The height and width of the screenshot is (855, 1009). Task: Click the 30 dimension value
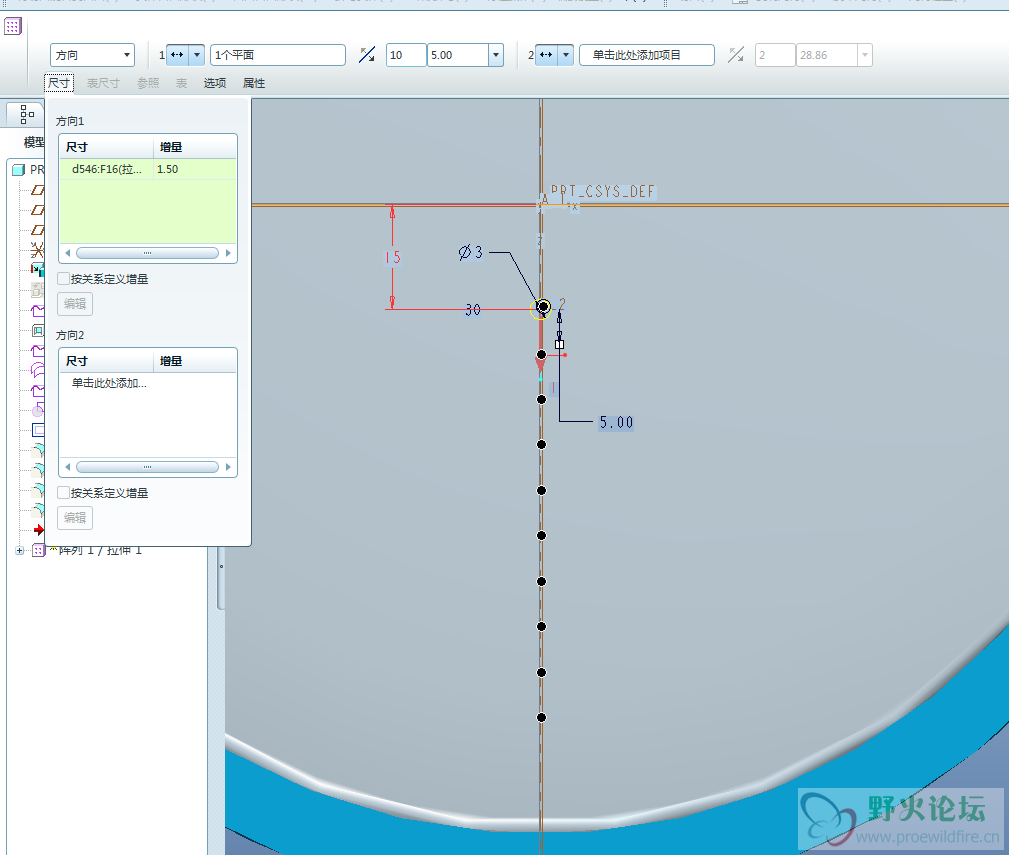click(x=473, y=310)
